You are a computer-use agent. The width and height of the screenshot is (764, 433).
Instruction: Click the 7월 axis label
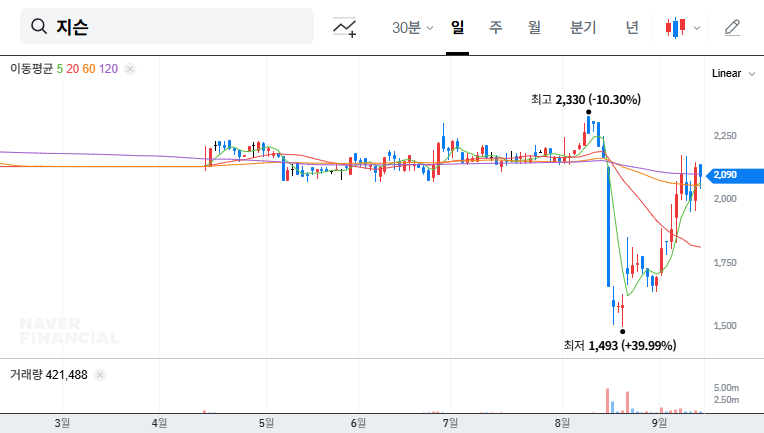[x=450, y=423]
